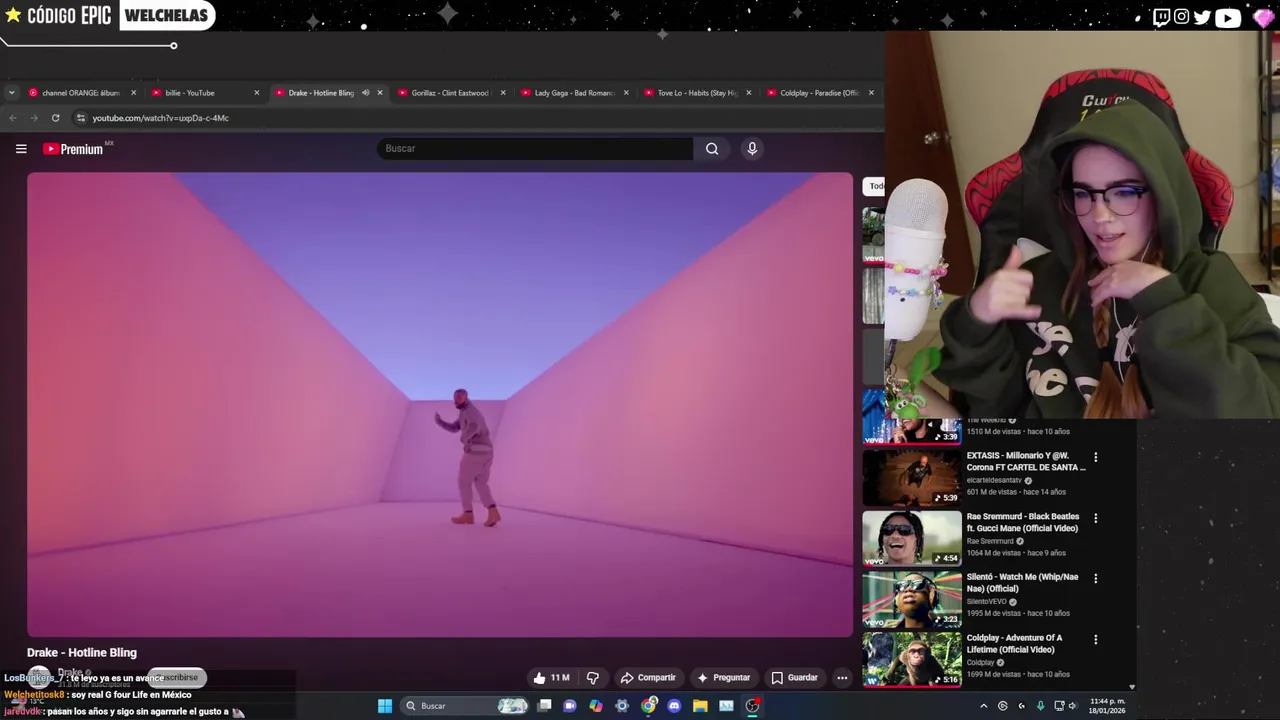Image resolution: width=1280 pixels, height=720 pixels.
Task: Close the Drake - Hotline Bling tab
Action: click(x=380, y=93)
